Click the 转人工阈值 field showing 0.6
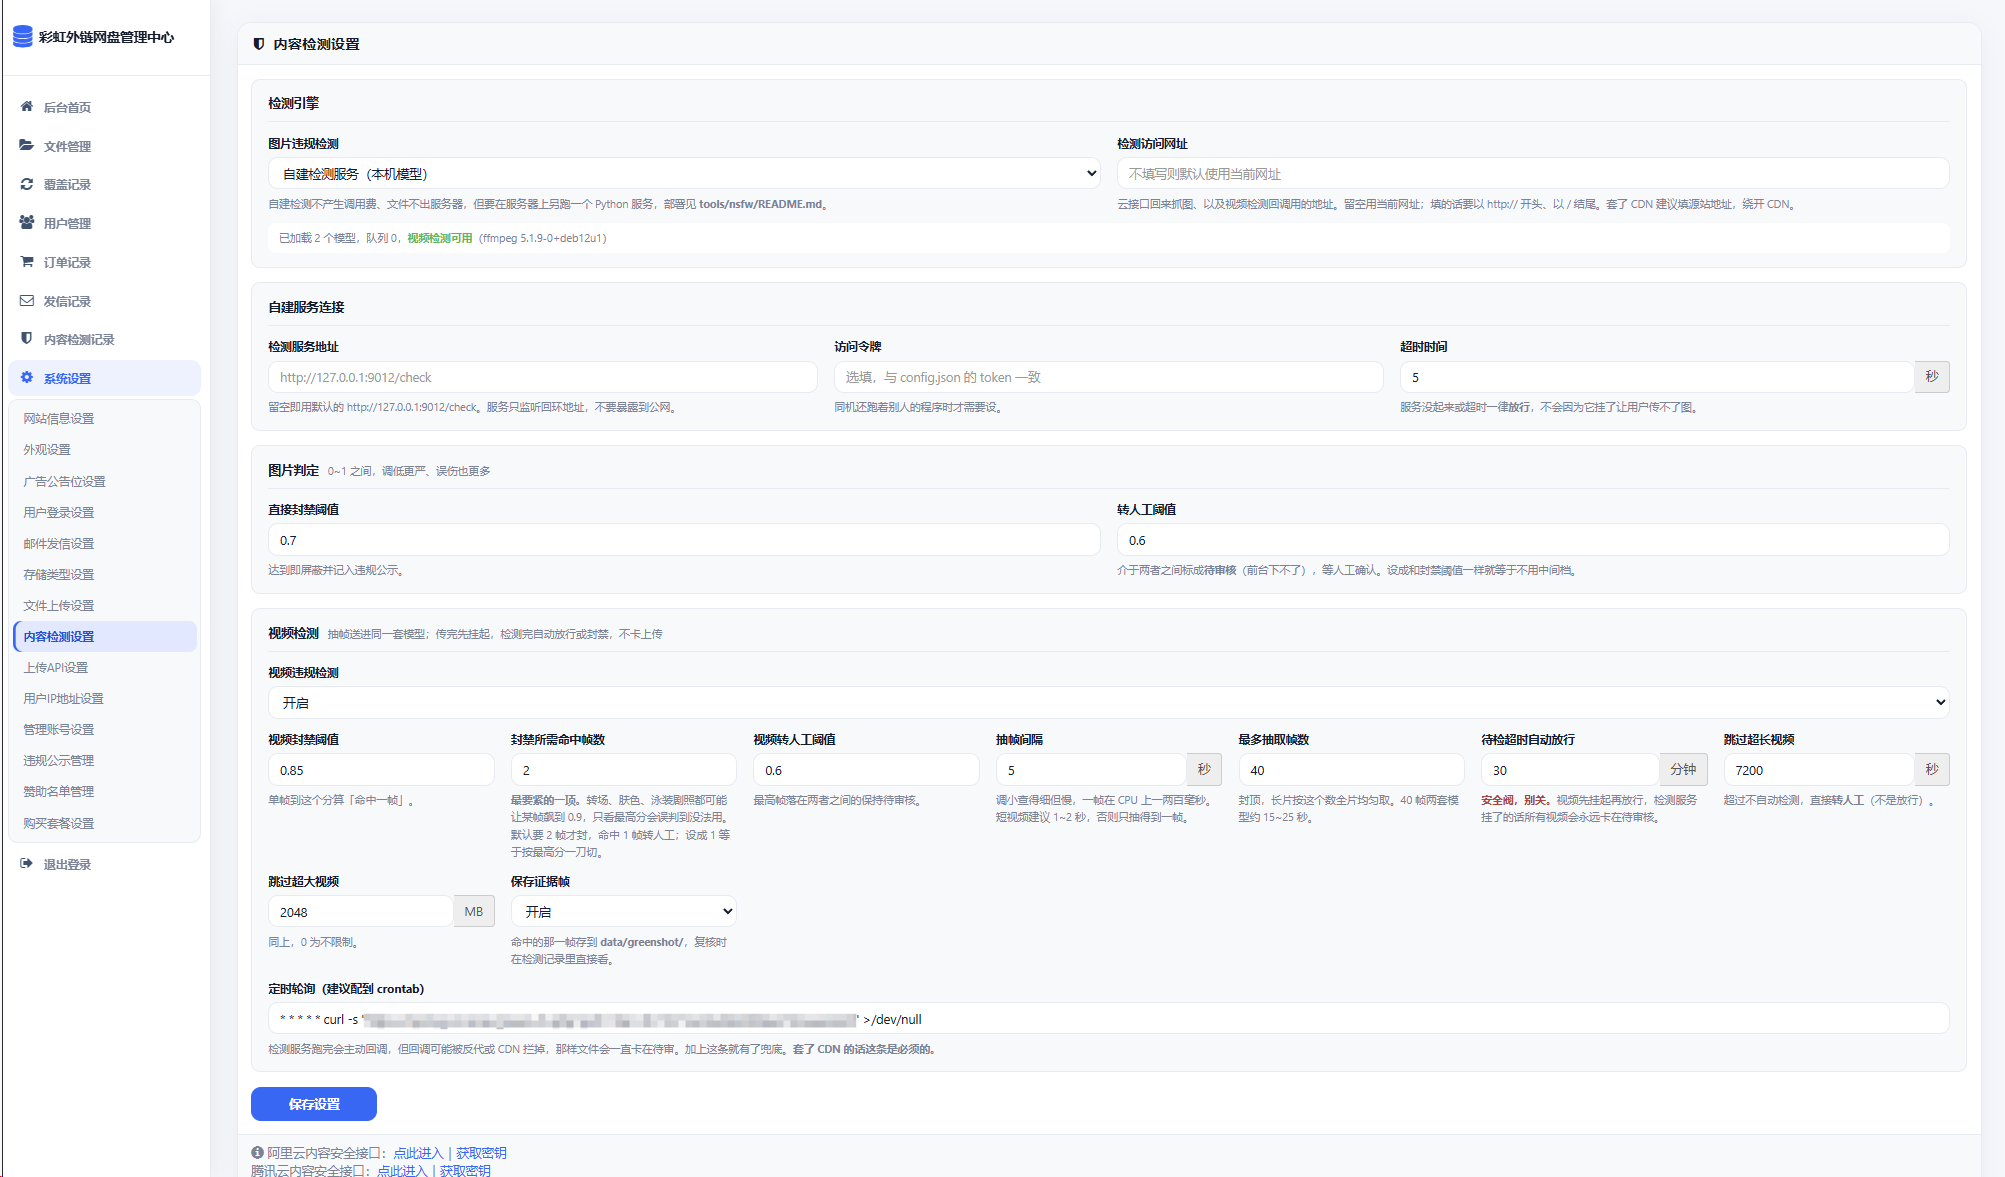 [x=1533, y=540]
